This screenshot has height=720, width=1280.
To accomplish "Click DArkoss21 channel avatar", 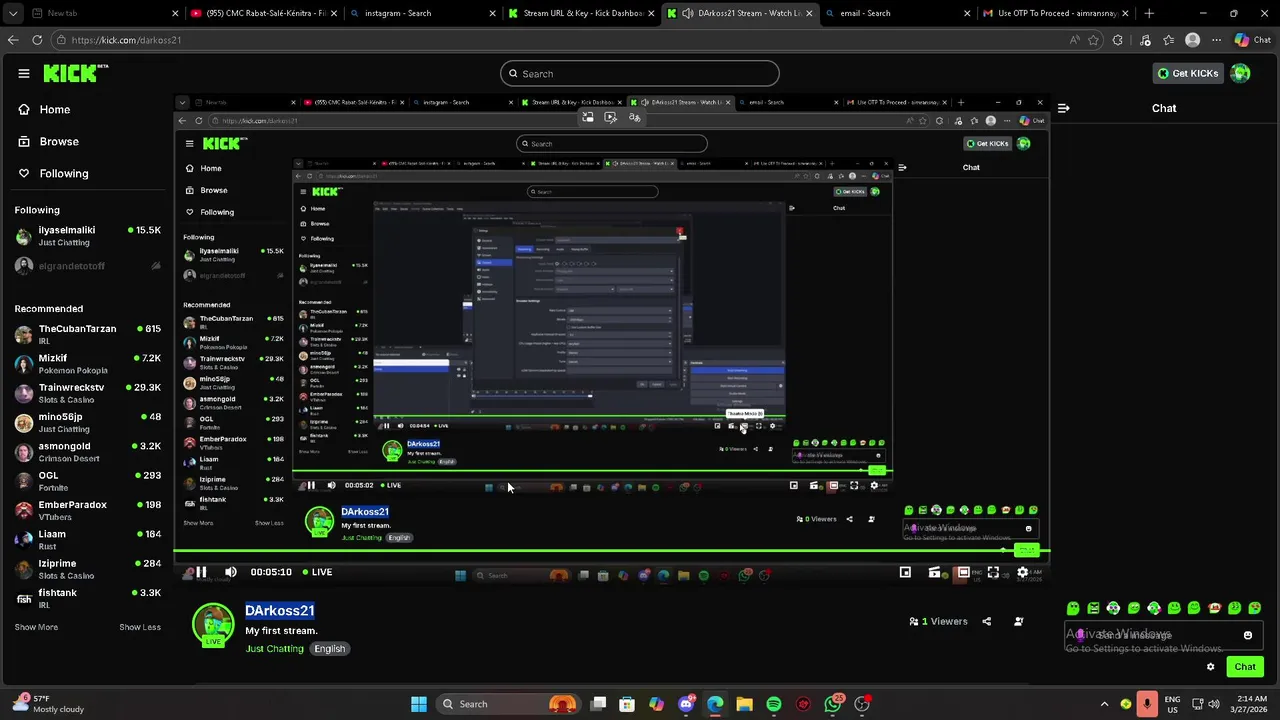I will click(x=213, y=626).
